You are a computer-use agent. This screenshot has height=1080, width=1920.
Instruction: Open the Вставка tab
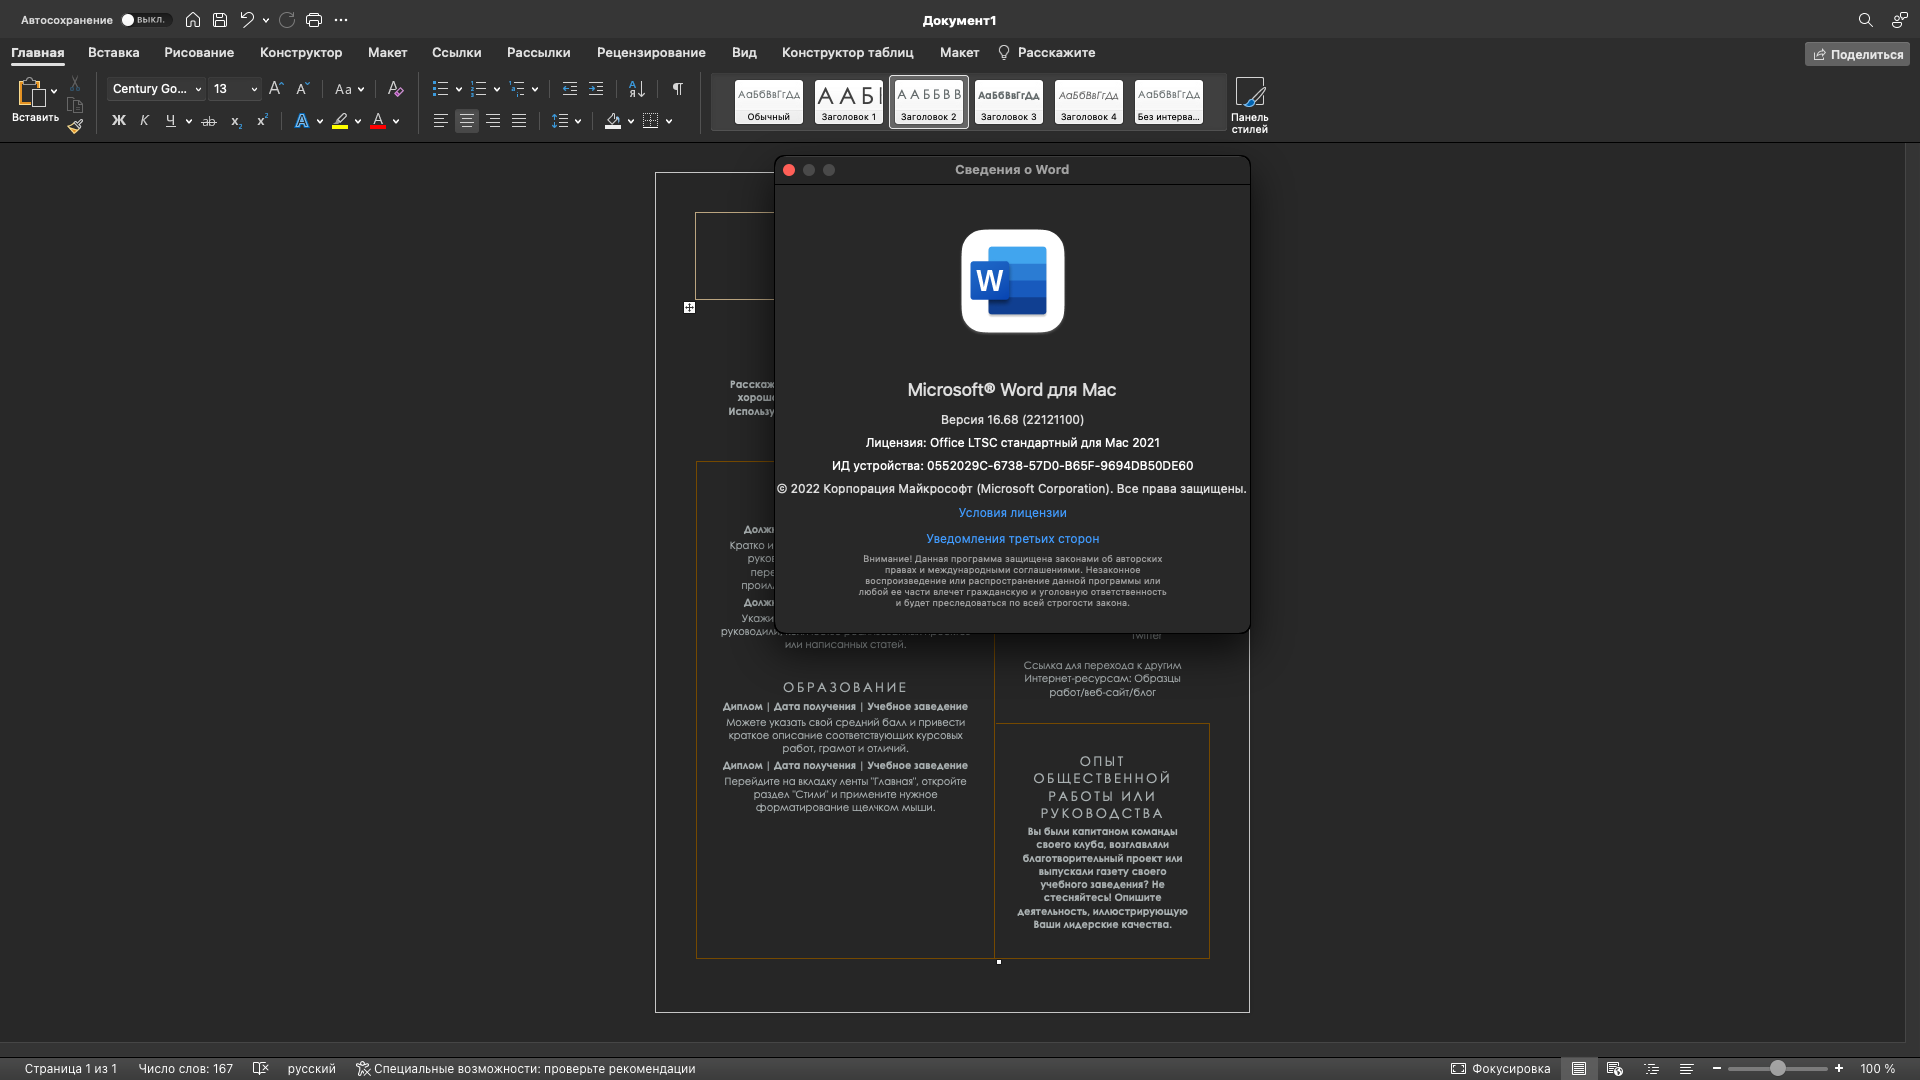click(113, 53)
